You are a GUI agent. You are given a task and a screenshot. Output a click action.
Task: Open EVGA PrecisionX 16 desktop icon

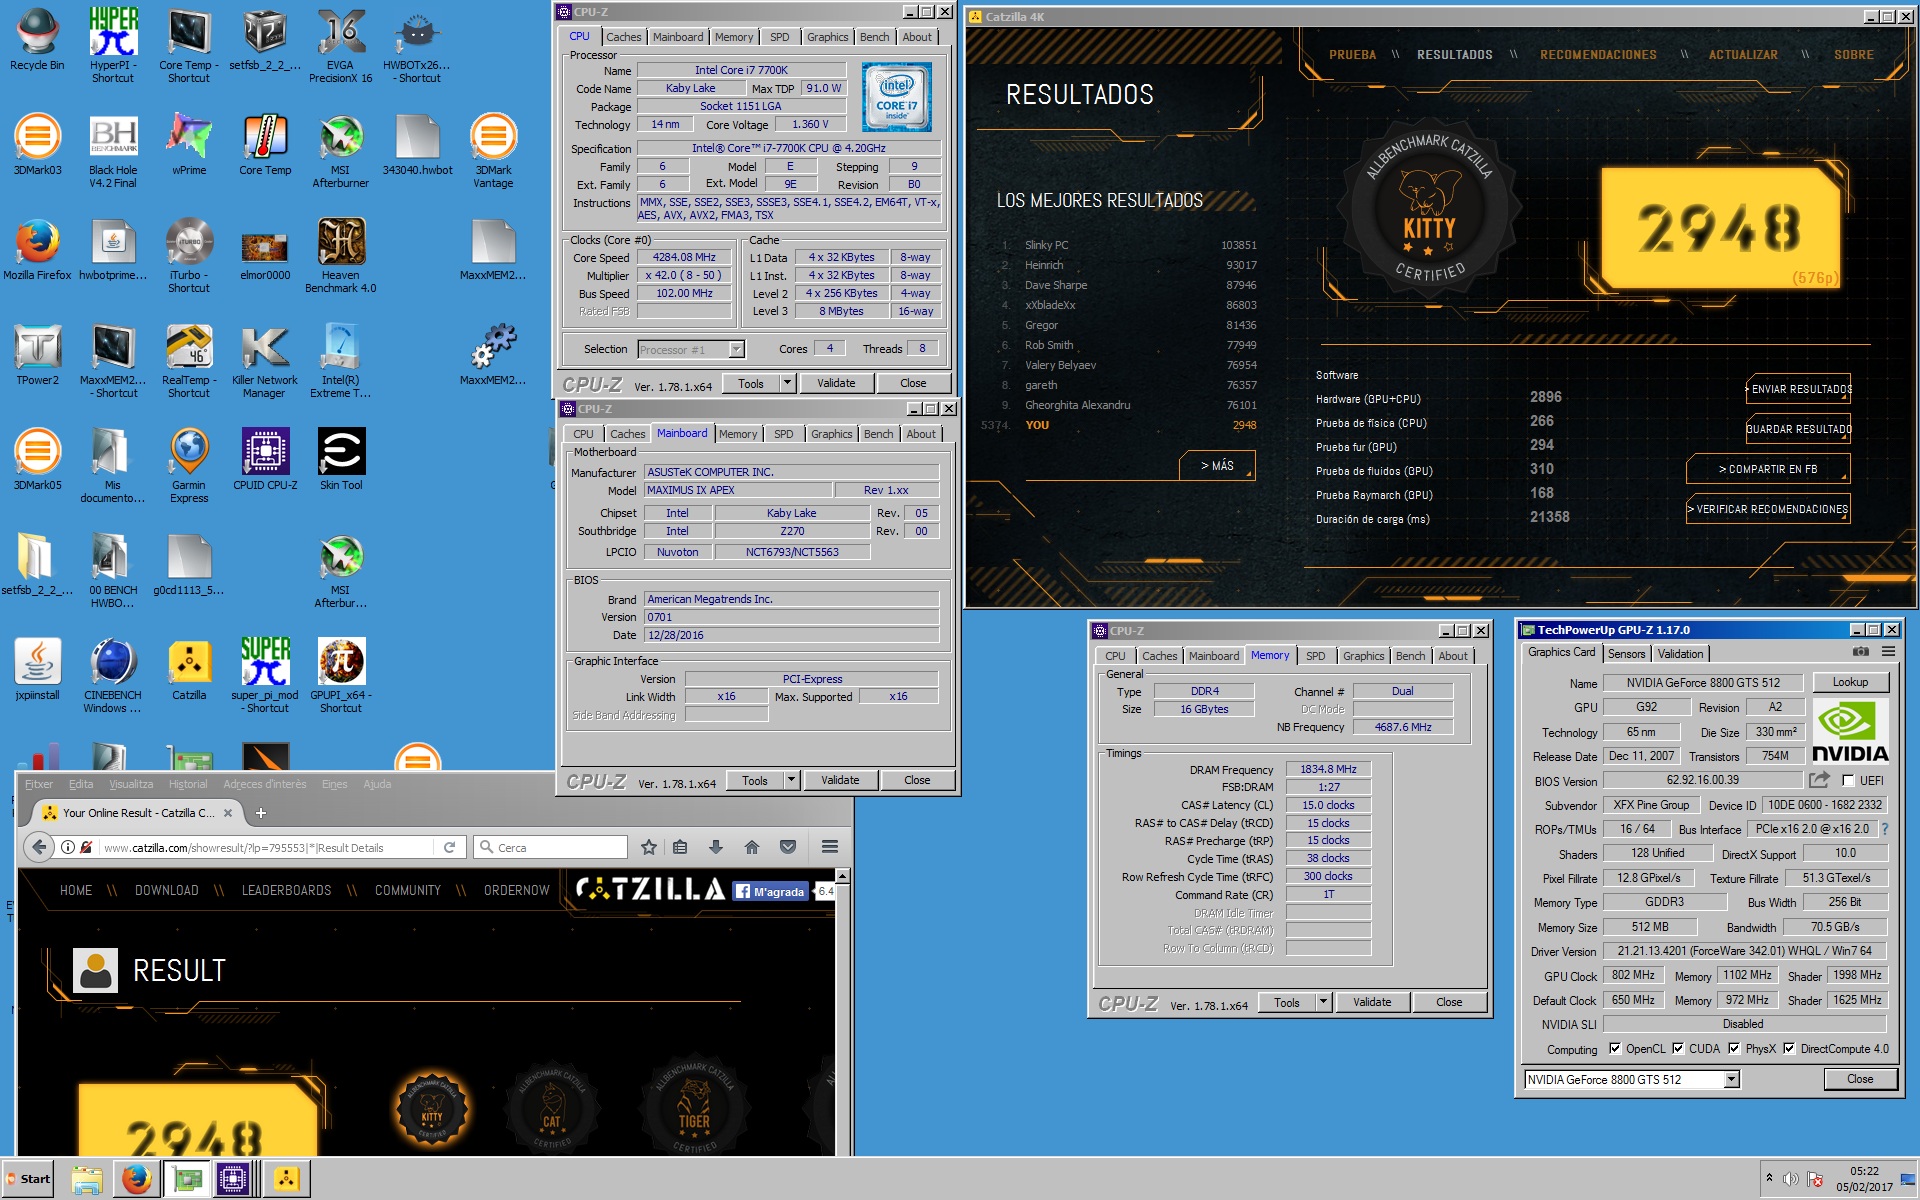tap(340, 45)
